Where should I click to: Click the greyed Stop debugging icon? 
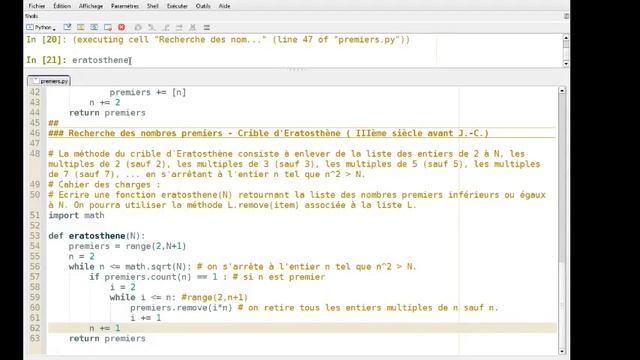pos(193,27)
